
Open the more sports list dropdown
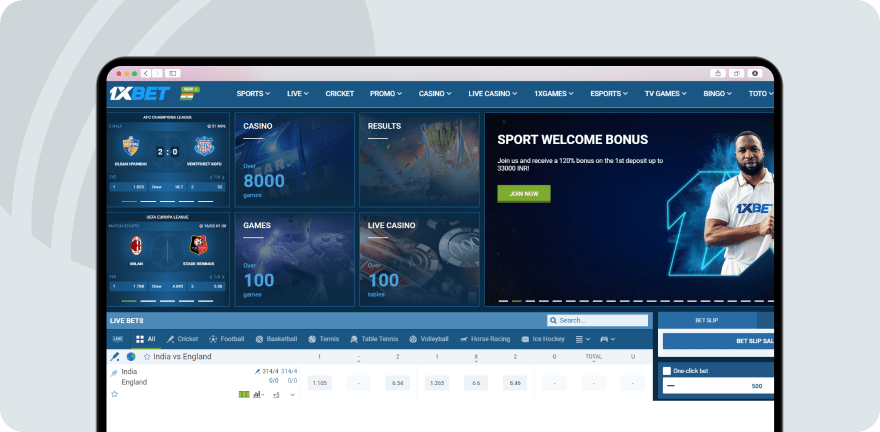(583, 339)
